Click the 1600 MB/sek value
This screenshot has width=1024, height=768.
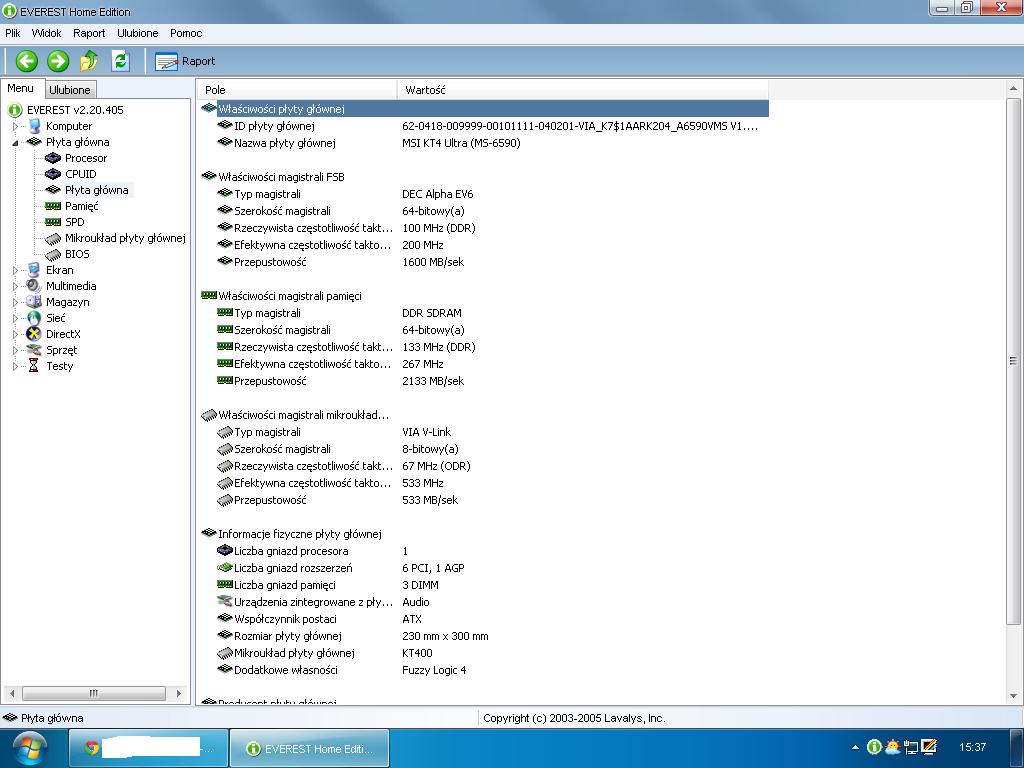(433, 262)
